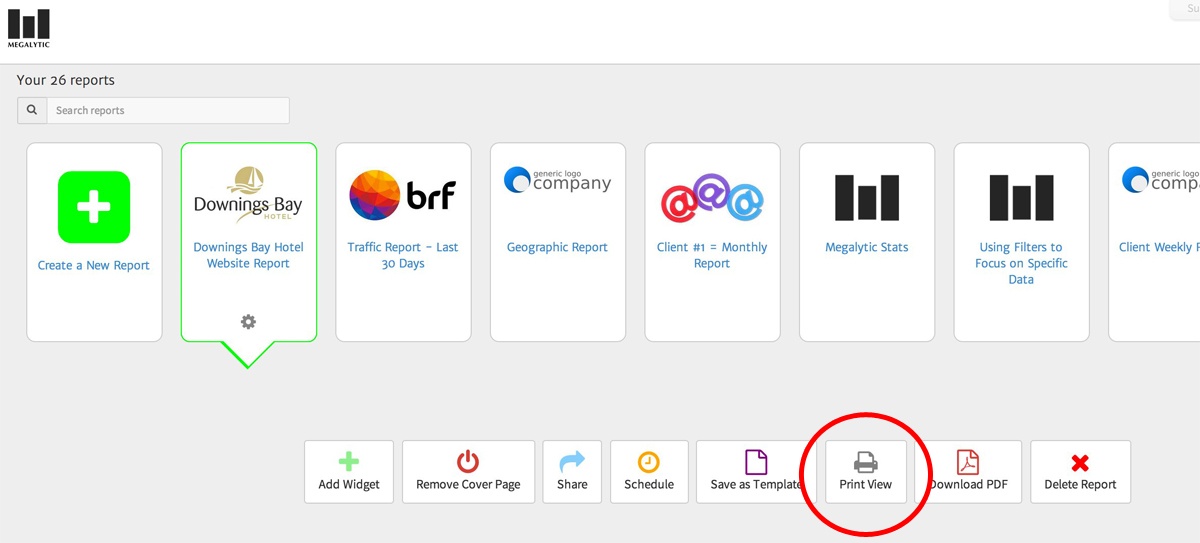This screenshot has height=543, width=1200.
Task: Click the generic logo company thumbnail for Geographic Report
Action: 558,180
